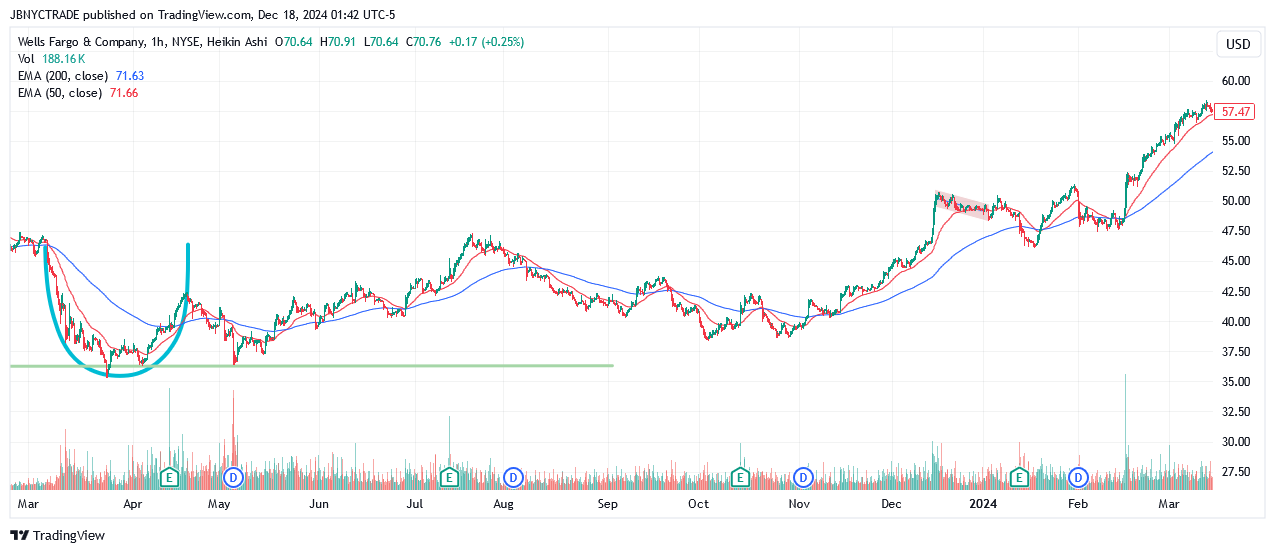Click the February dividend D marker
This screenshot has height=553, width=1275.
[x=1079, y=476]
